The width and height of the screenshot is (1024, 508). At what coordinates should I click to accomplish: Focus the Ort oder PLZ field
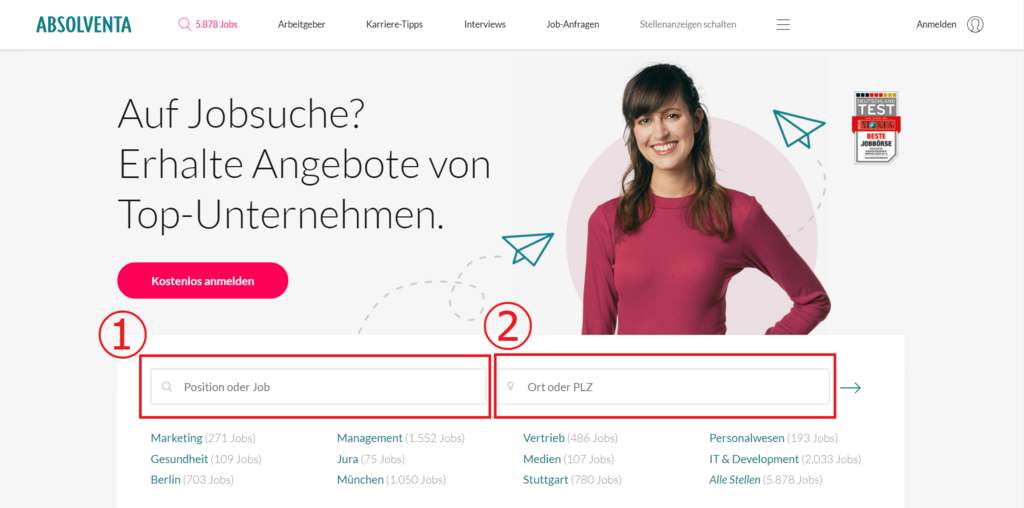click(662, 387)
